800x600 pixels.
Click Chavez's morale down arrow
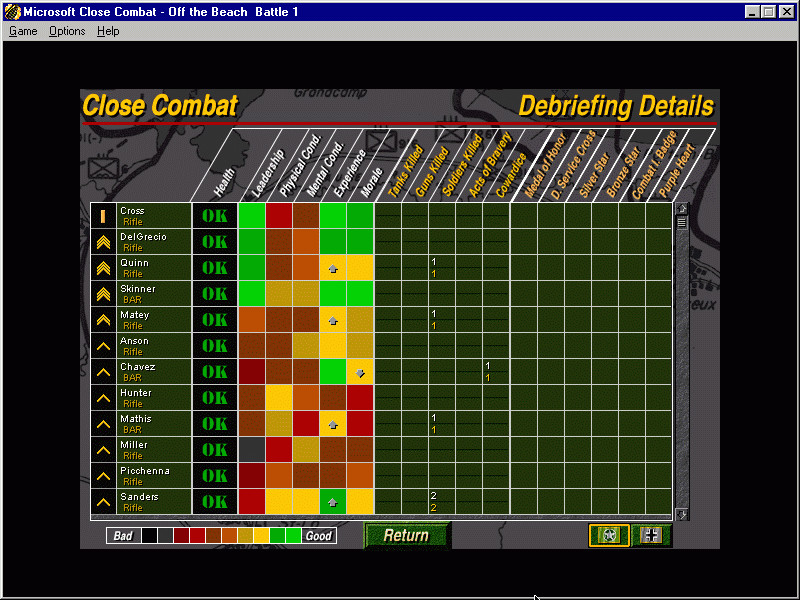[x=360, y=372]
